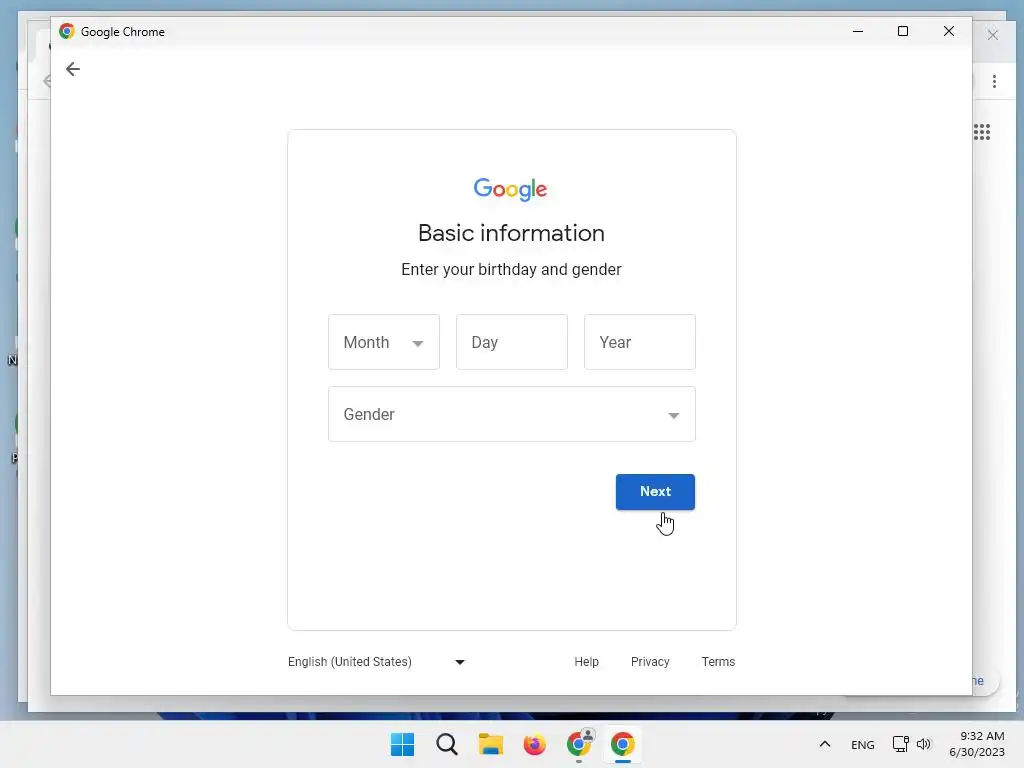
Task: Open the three-dot Chrome menu in background window
Action: 994,82
